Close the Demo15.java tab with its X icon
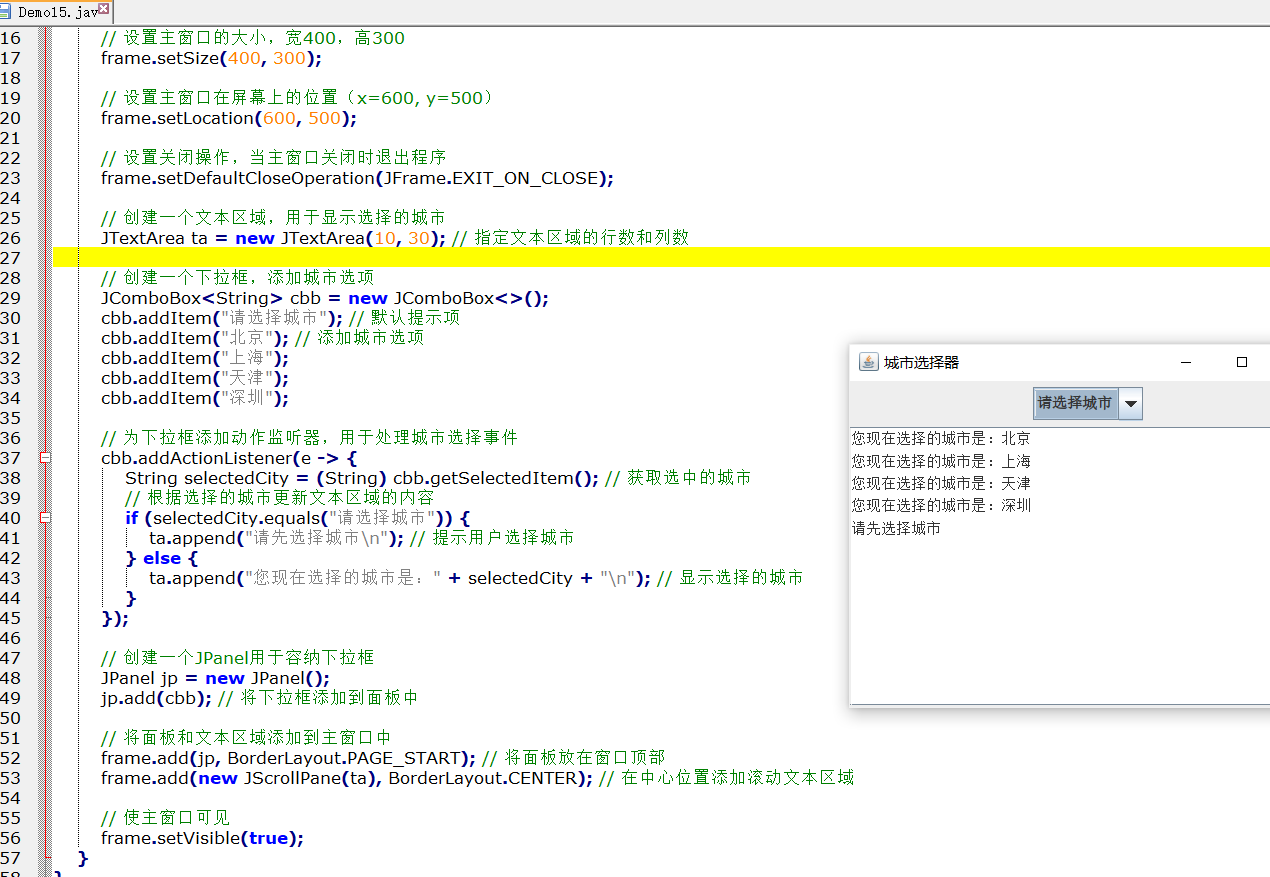Image resolution: width=1270 pixels, height=877 pixels. tap(104, 10)
